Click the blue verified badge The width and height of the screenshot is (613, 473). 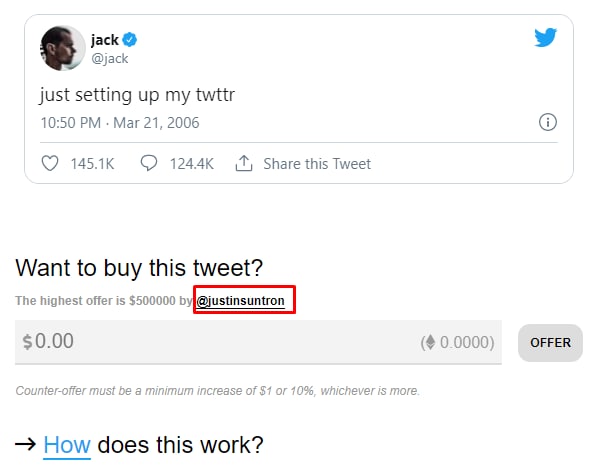[130, 40]
